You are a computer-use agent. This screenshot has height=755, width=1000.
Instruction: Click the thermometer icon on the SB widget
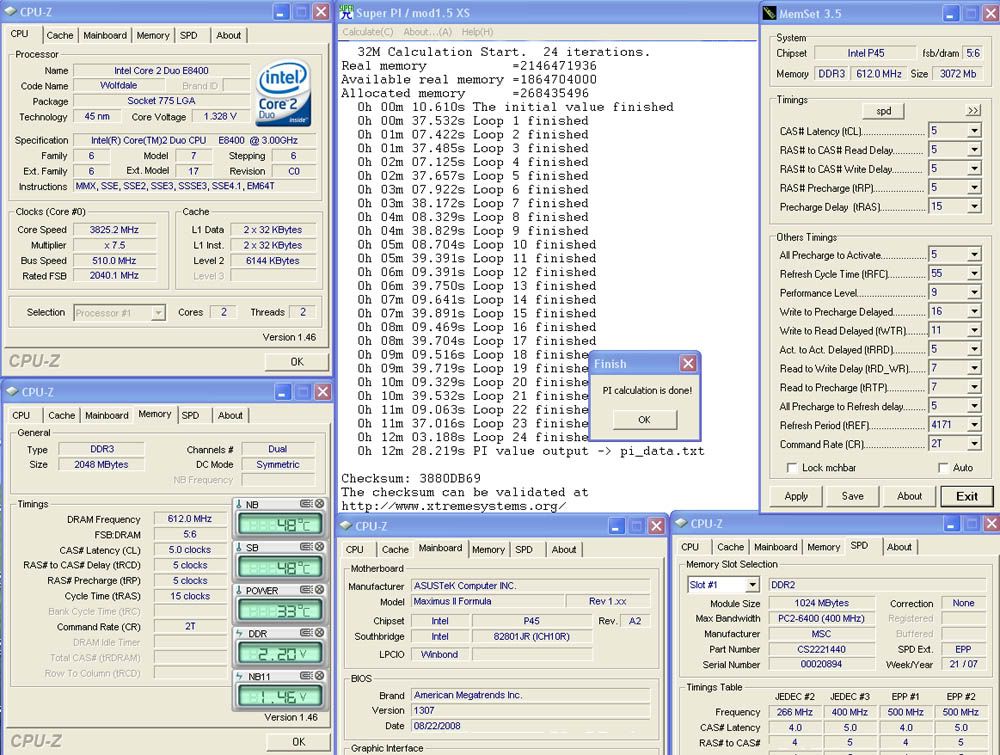[239, 547]
